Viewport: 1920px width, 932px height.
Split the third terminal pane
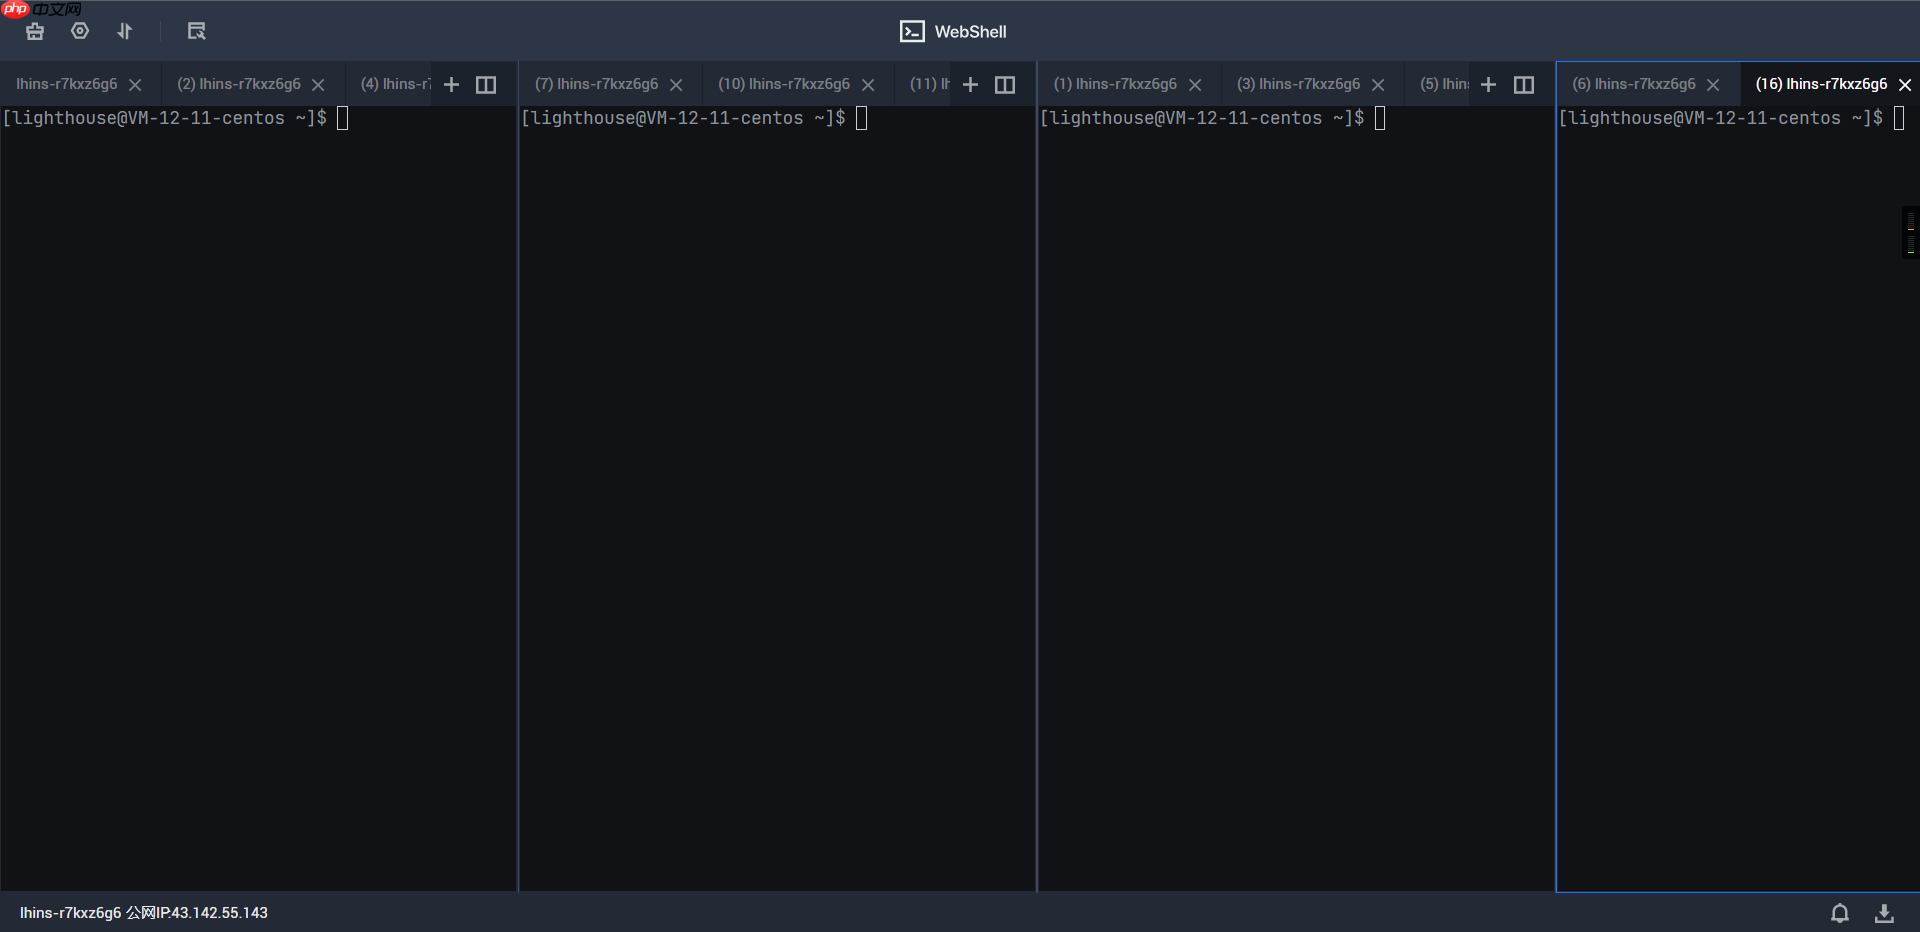pos(1524,85)
